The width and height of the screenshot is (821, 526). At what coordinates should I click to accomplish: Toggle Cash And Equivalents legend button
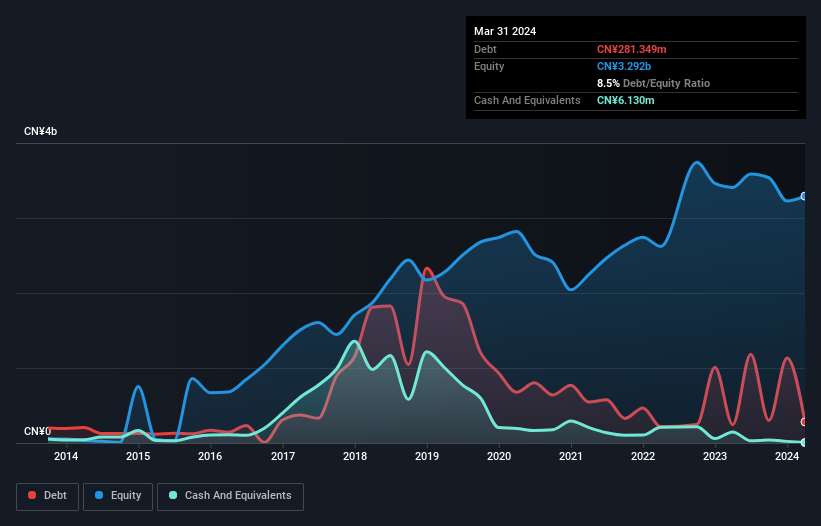230,496
